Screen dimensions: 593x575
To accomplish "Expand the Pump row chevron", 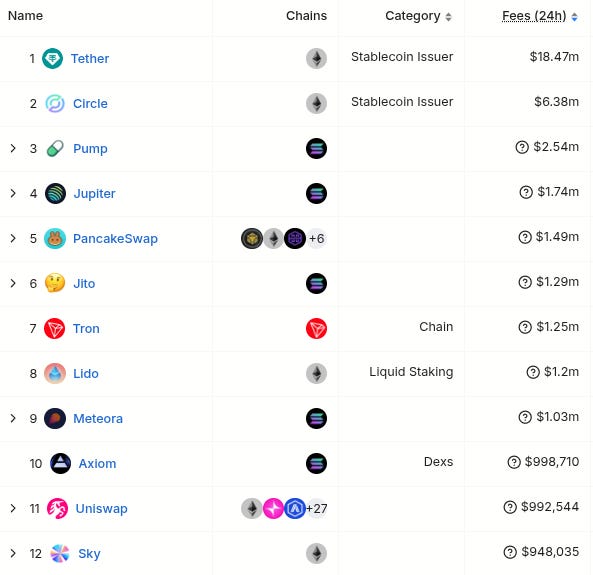I will [13, 148].
